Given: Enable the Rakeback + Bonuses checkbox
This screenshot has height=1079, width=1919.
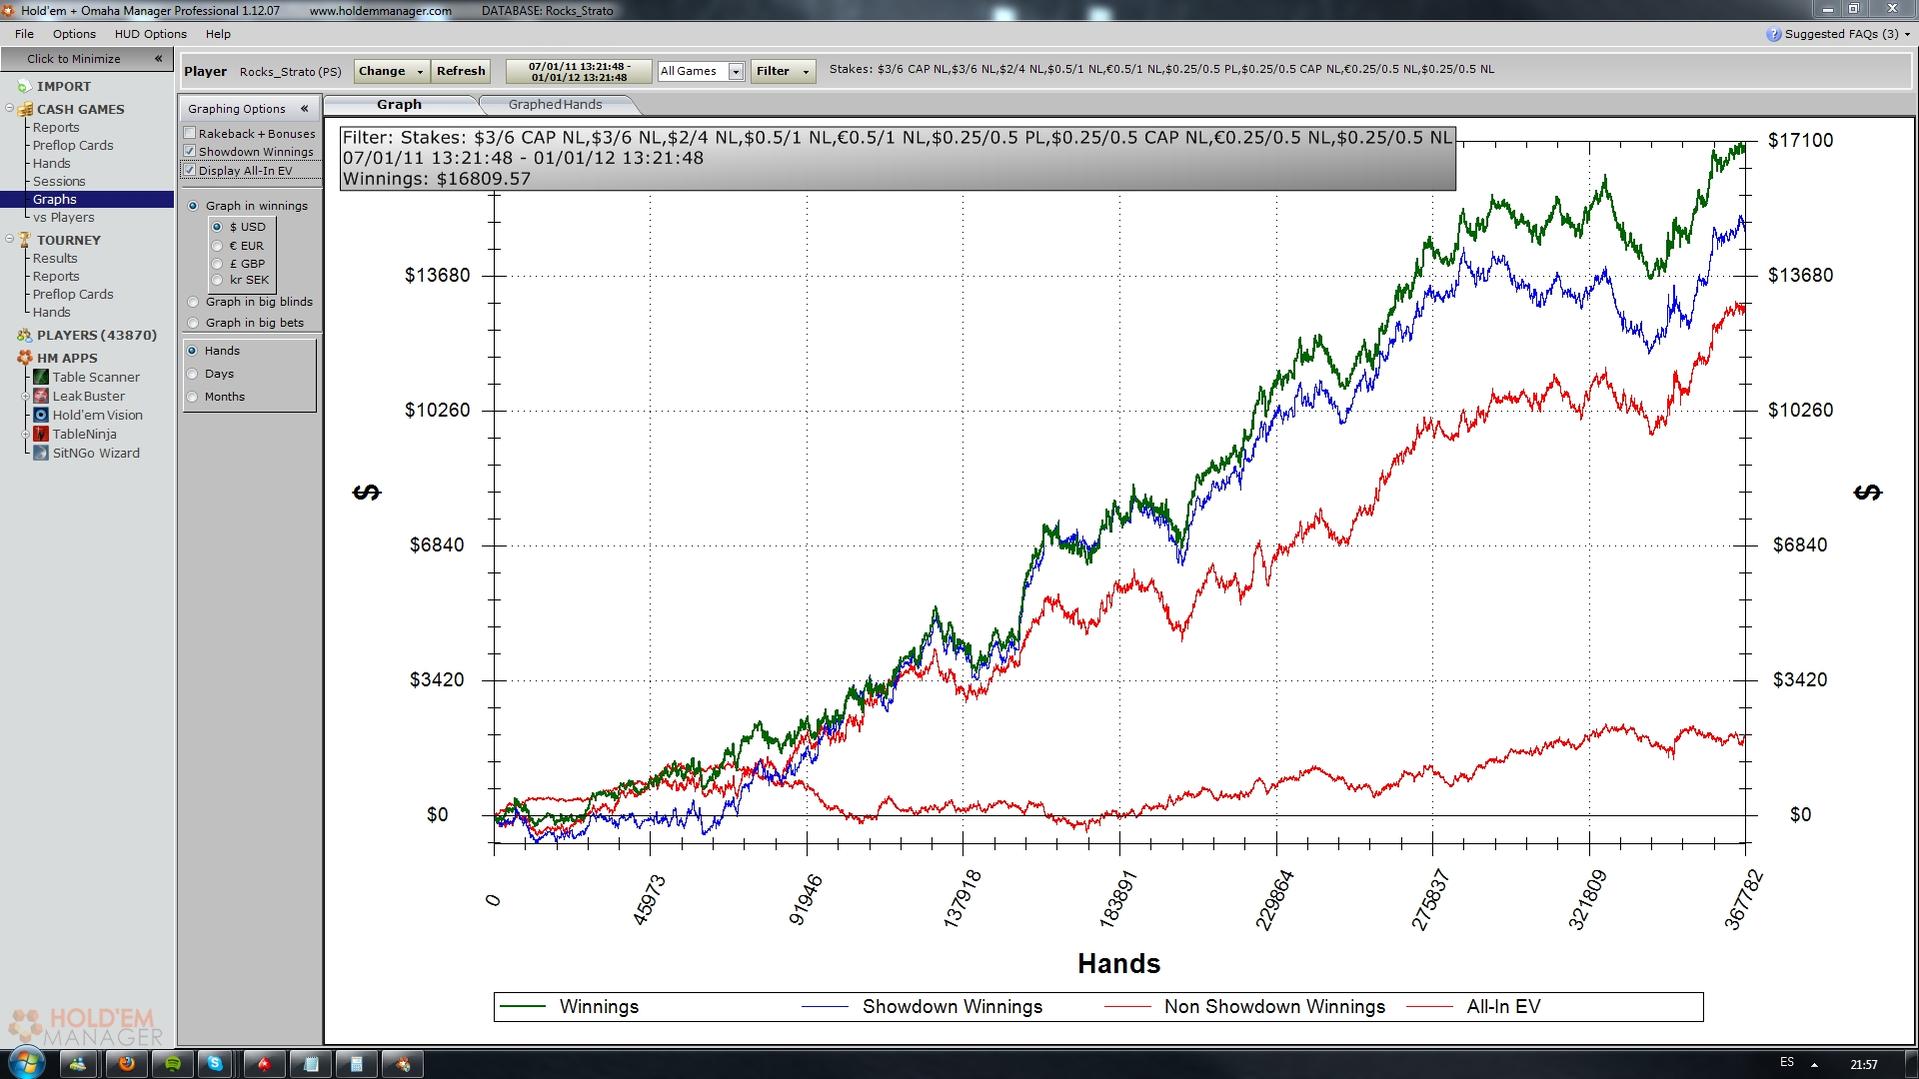Looking at the screenshot, I should coord(189,133).
